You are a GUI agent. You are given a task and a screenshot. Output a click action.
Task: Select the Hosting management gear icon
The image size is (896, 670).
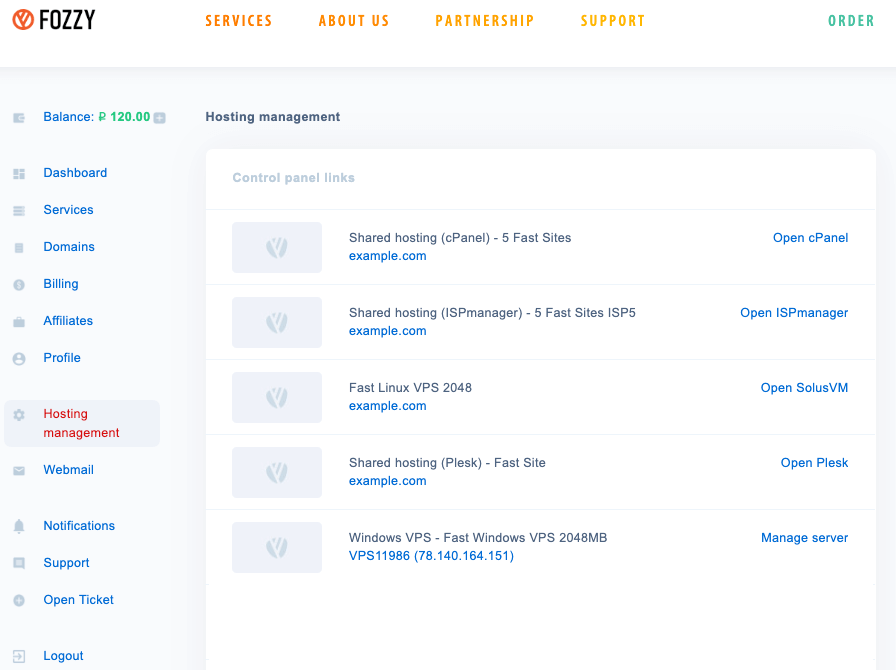[18, 414]
